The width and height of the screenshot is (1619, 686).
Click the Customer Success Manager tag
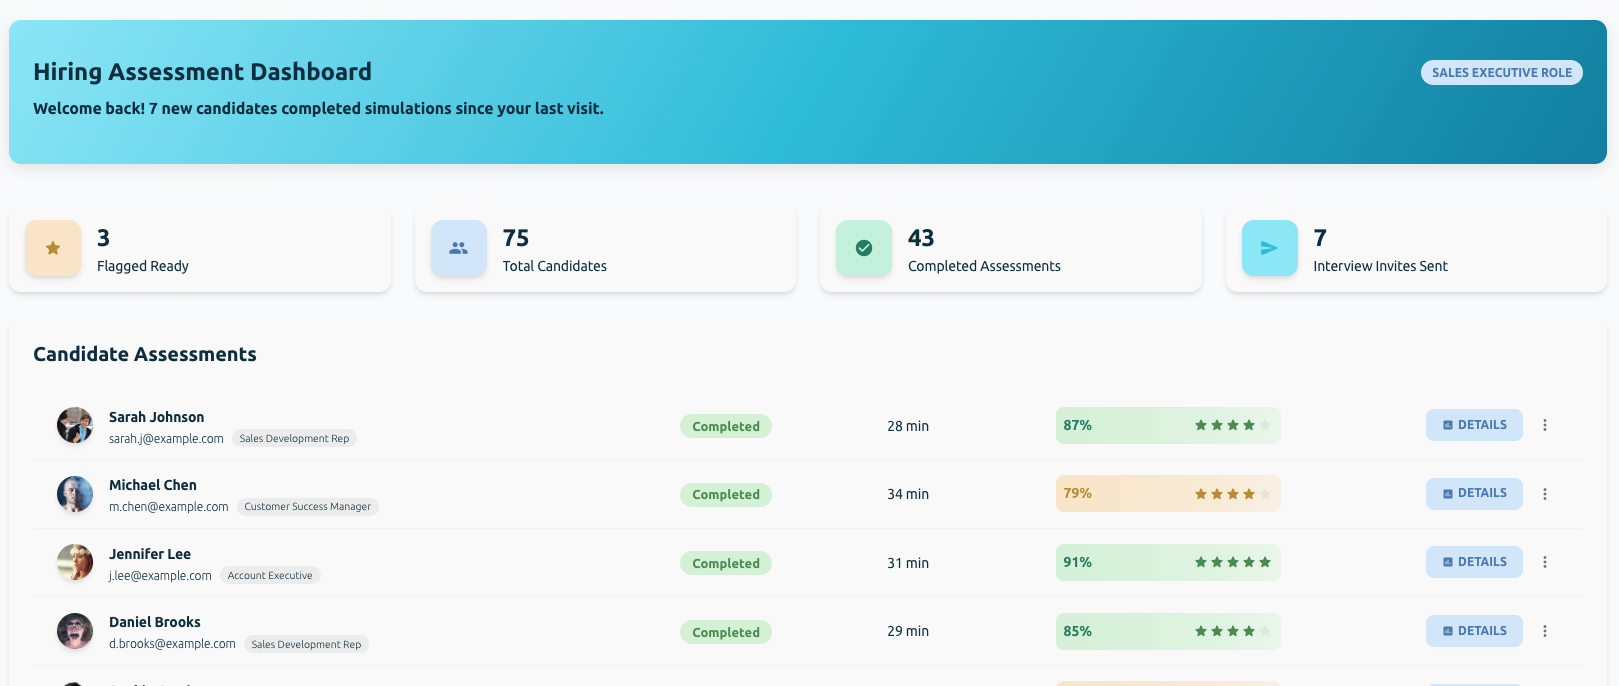(307, 507)
